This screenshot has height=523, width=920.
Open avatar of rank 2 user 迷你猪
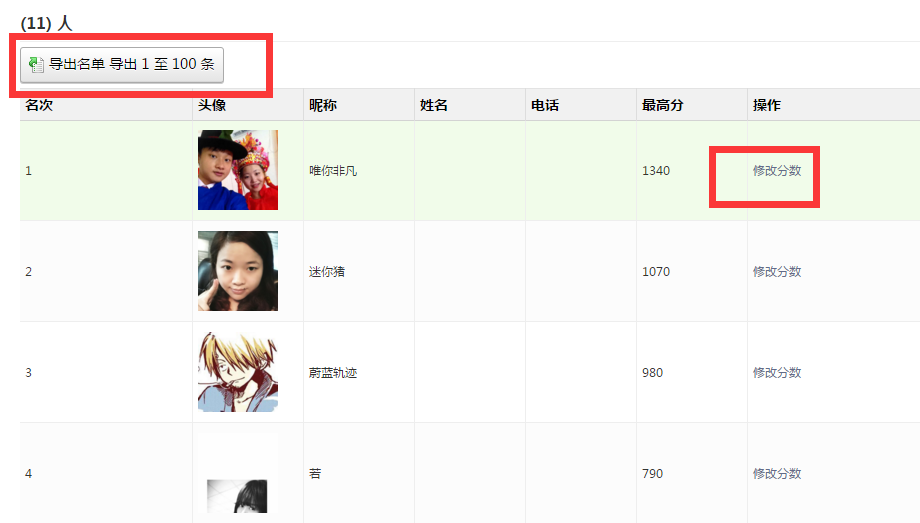[x=238, y=271]
